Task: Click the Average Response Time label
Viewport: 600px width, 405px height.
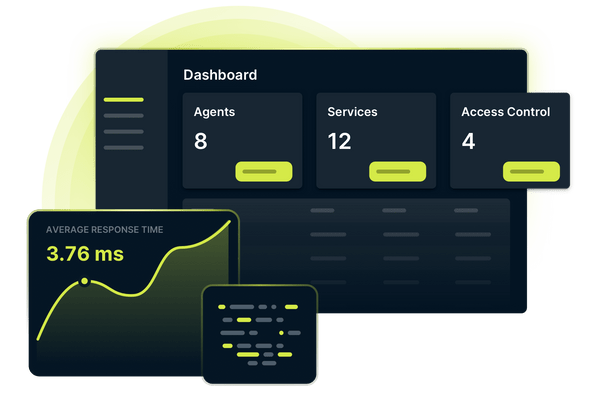Action: (104, 230)
